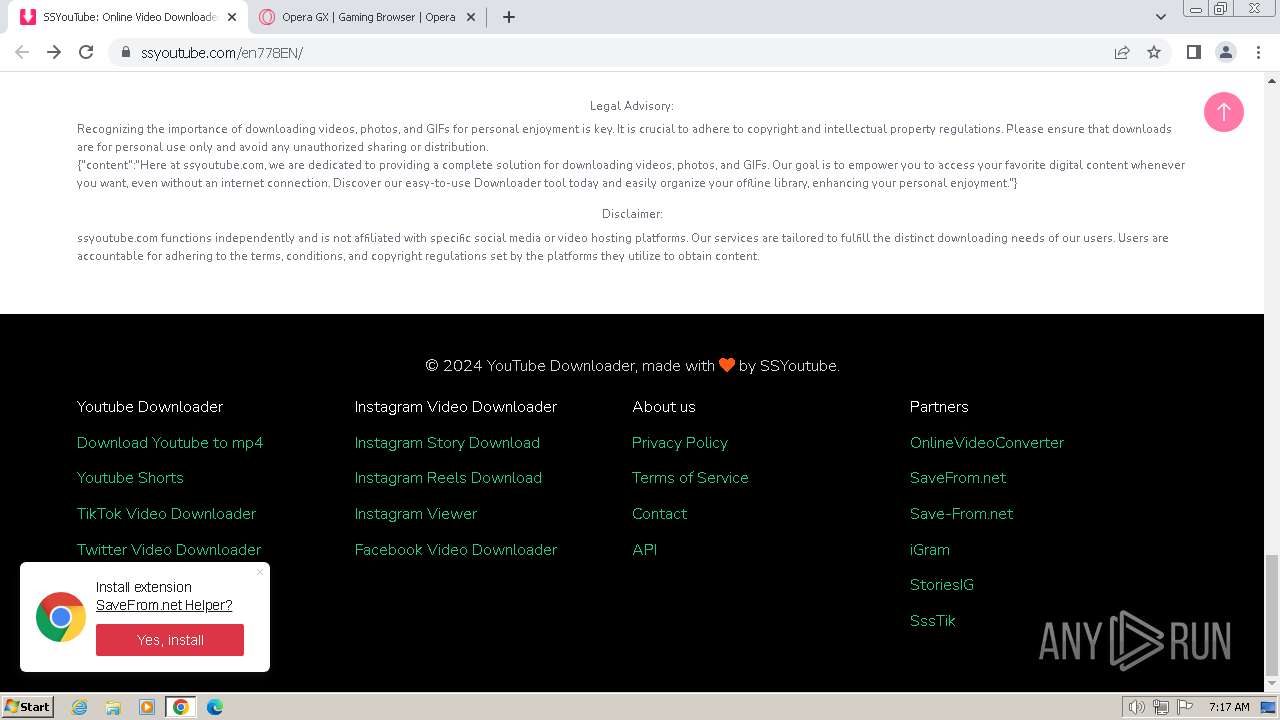Go back to the previous page
The image size is (1280, 720).
pos(22,52)
